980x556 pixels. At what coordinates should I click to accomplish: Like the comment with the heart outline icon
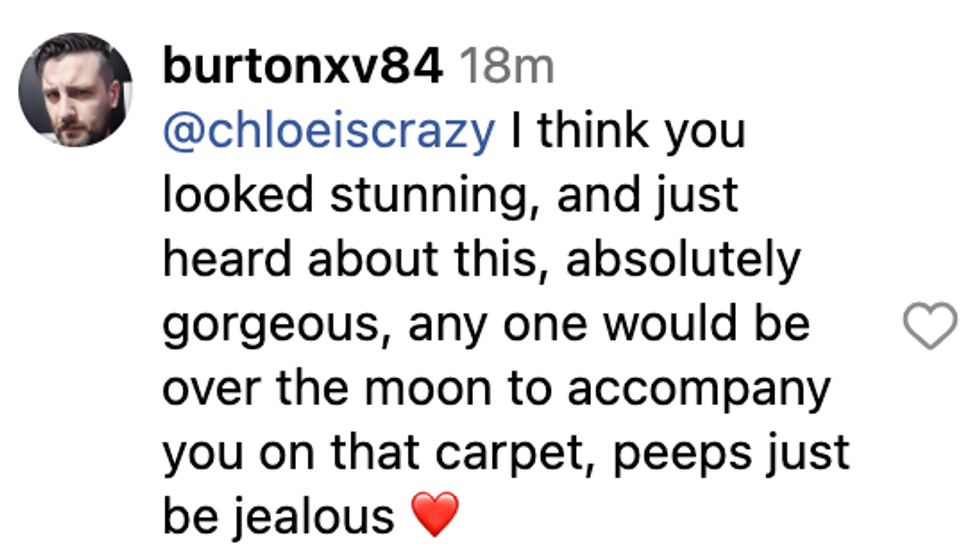pyautogui.click(x=930, y=327)
